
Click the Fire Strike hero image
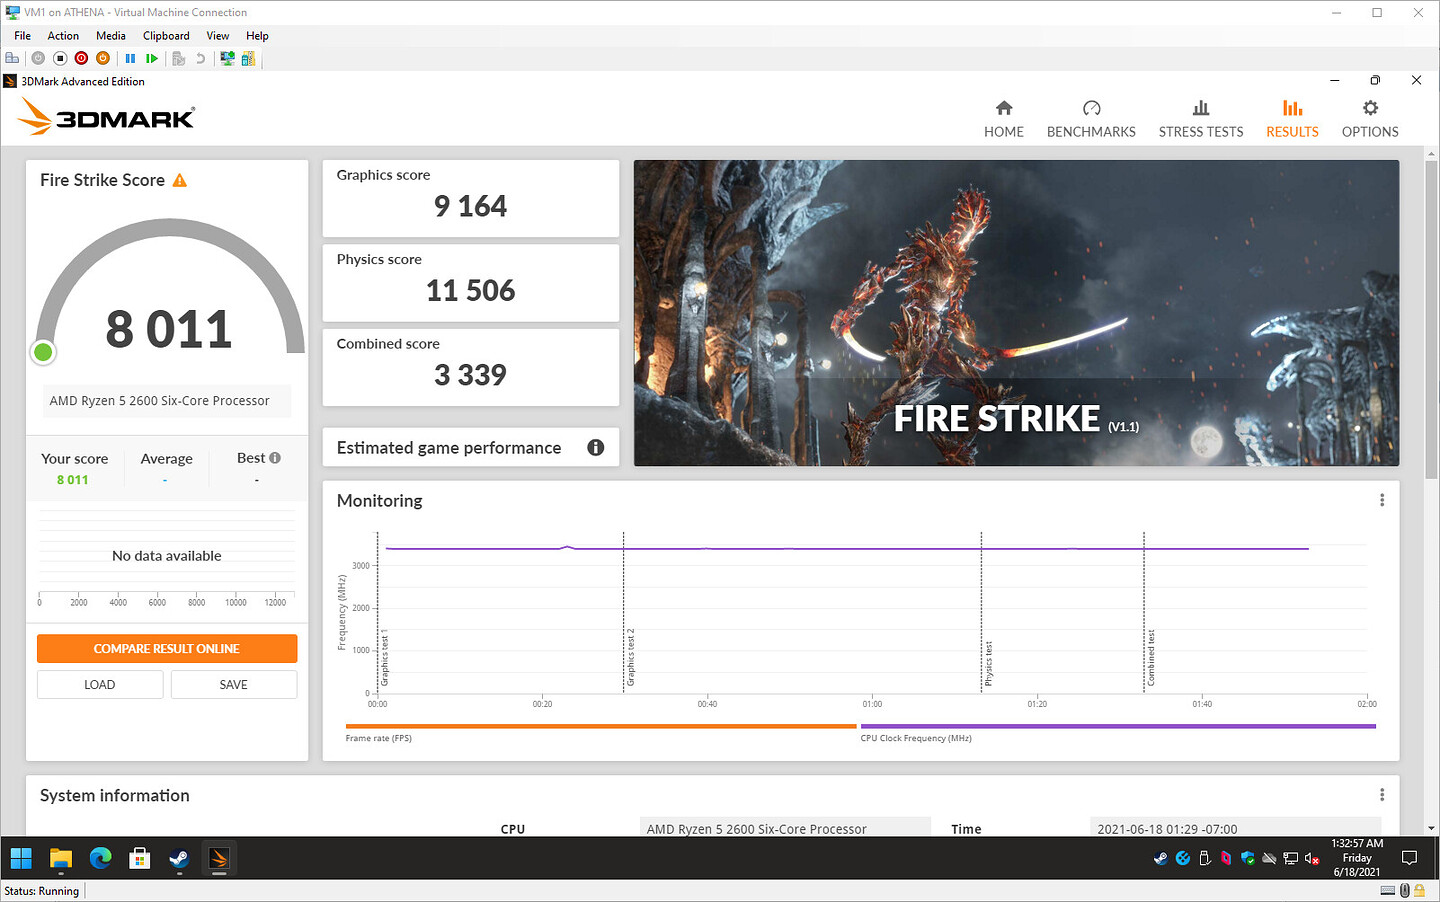(1016, 313)
